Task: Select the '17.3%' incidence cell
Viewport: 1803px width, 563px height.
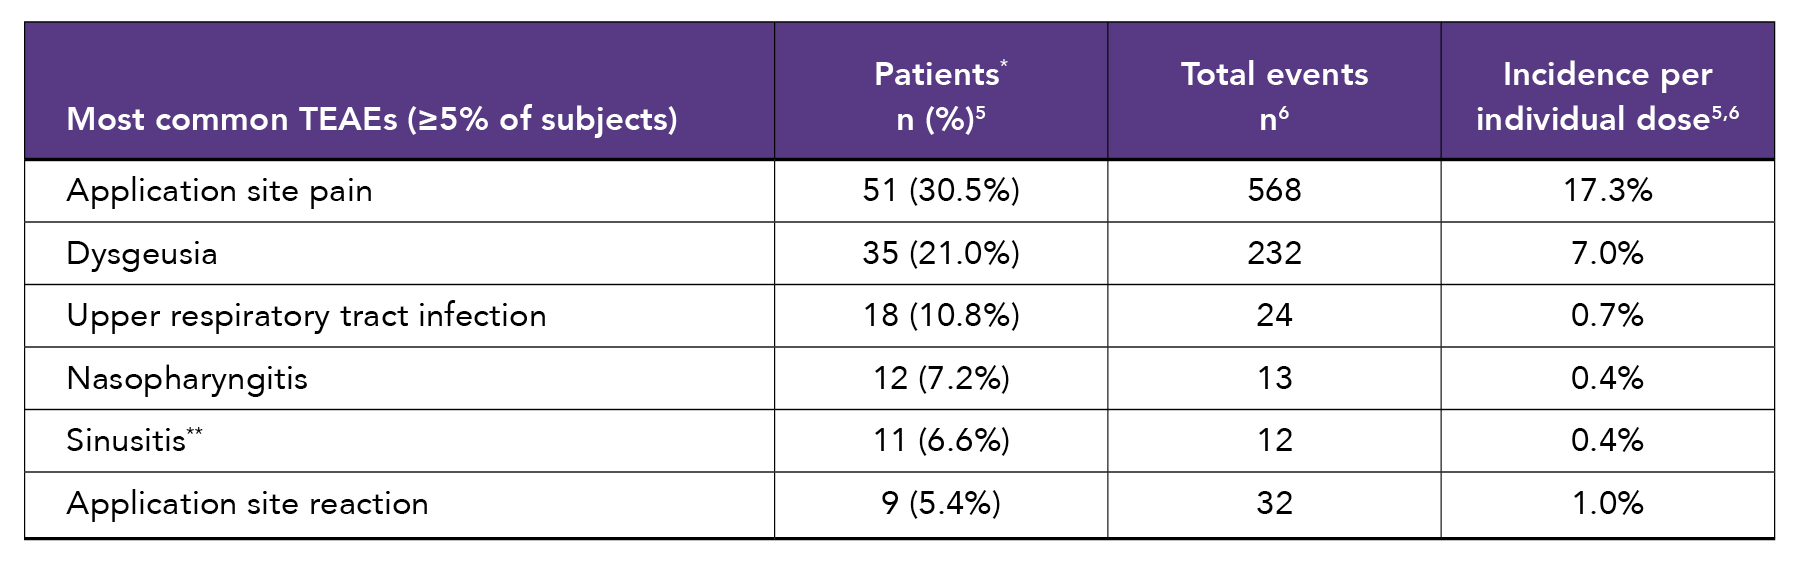Action: 1607,191
